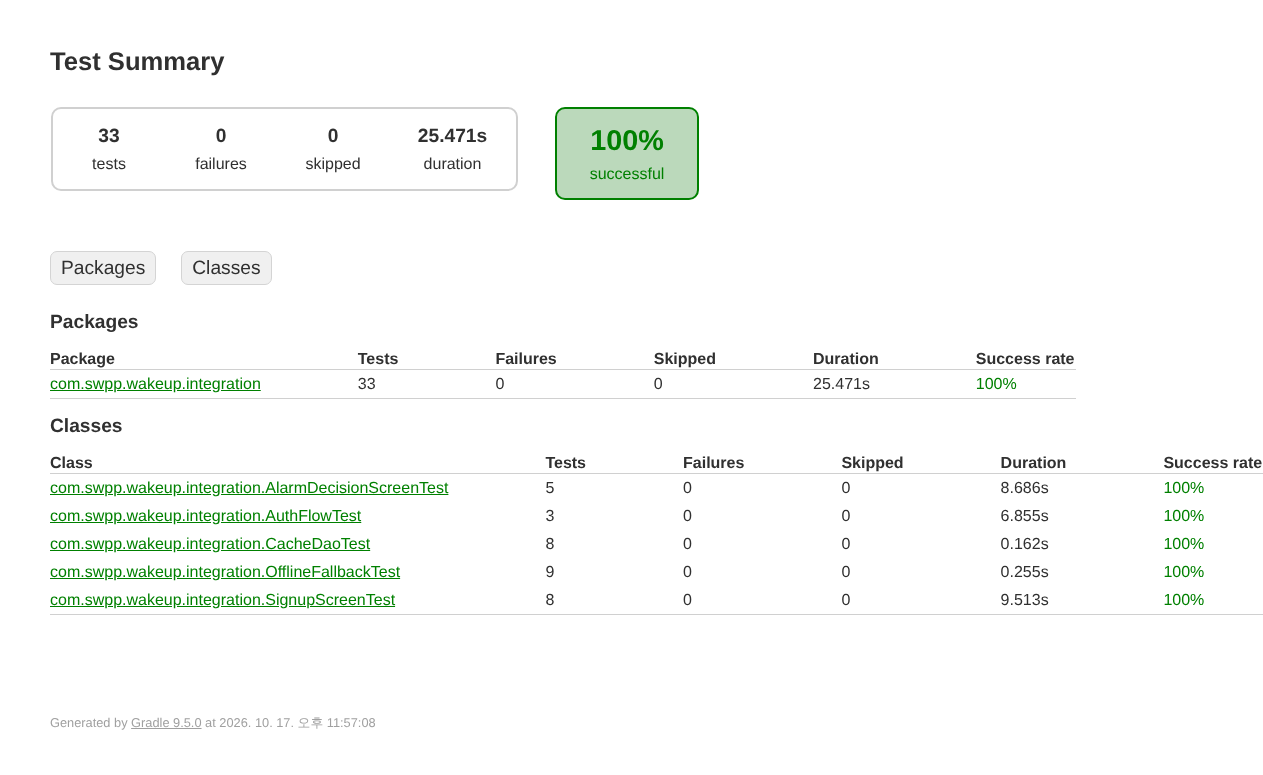Viewport: 1263px width, 775px height.
Task: Click the 100% success rate for AuthFlowTest
Action: 1184,516
